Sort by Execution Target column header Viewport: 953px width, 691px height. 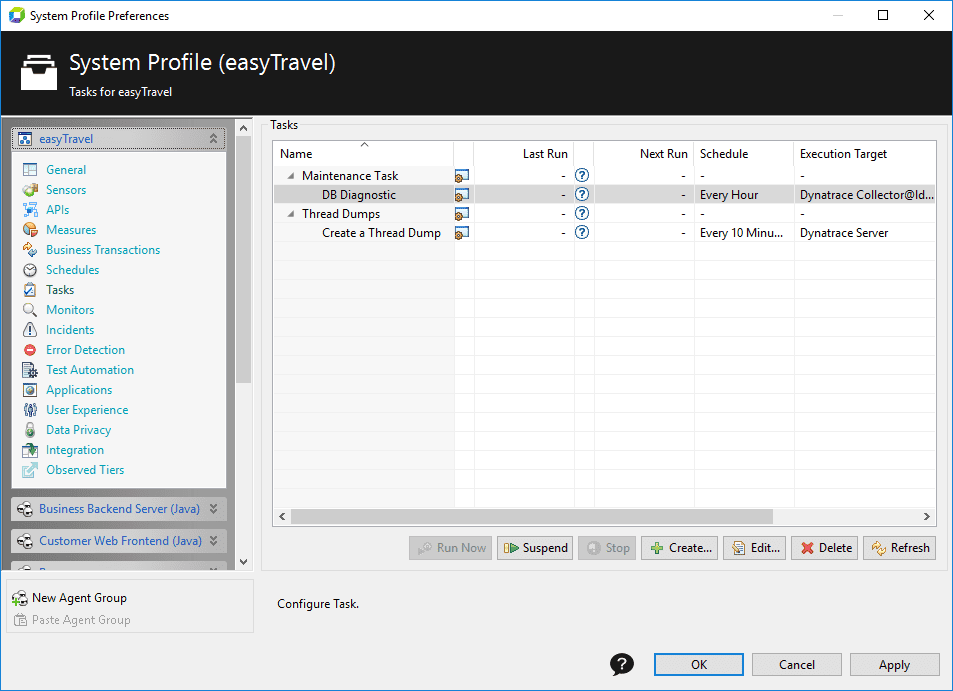click(x=864, y=154)
